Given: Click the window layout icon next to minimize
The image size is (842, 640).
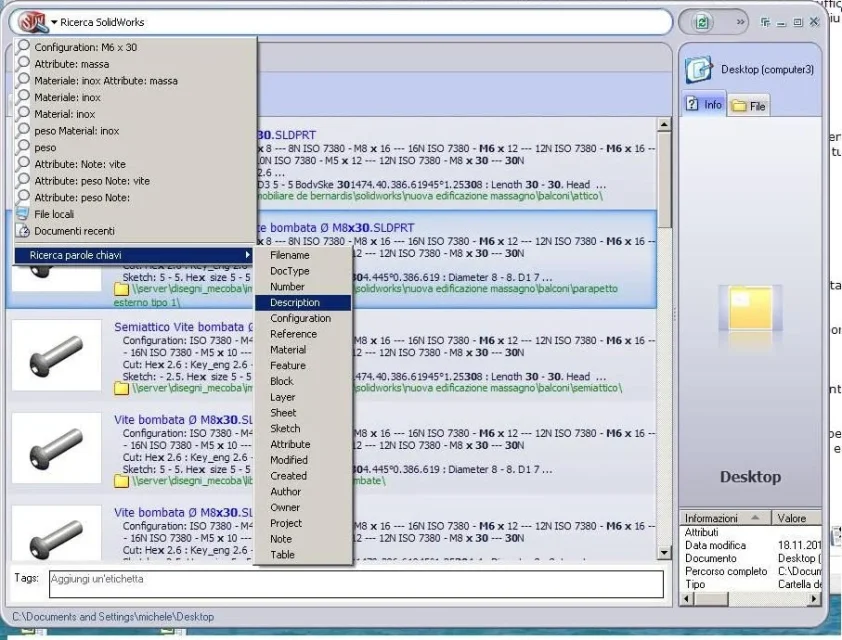Looking at the screenshot, I should click(765, 22).
